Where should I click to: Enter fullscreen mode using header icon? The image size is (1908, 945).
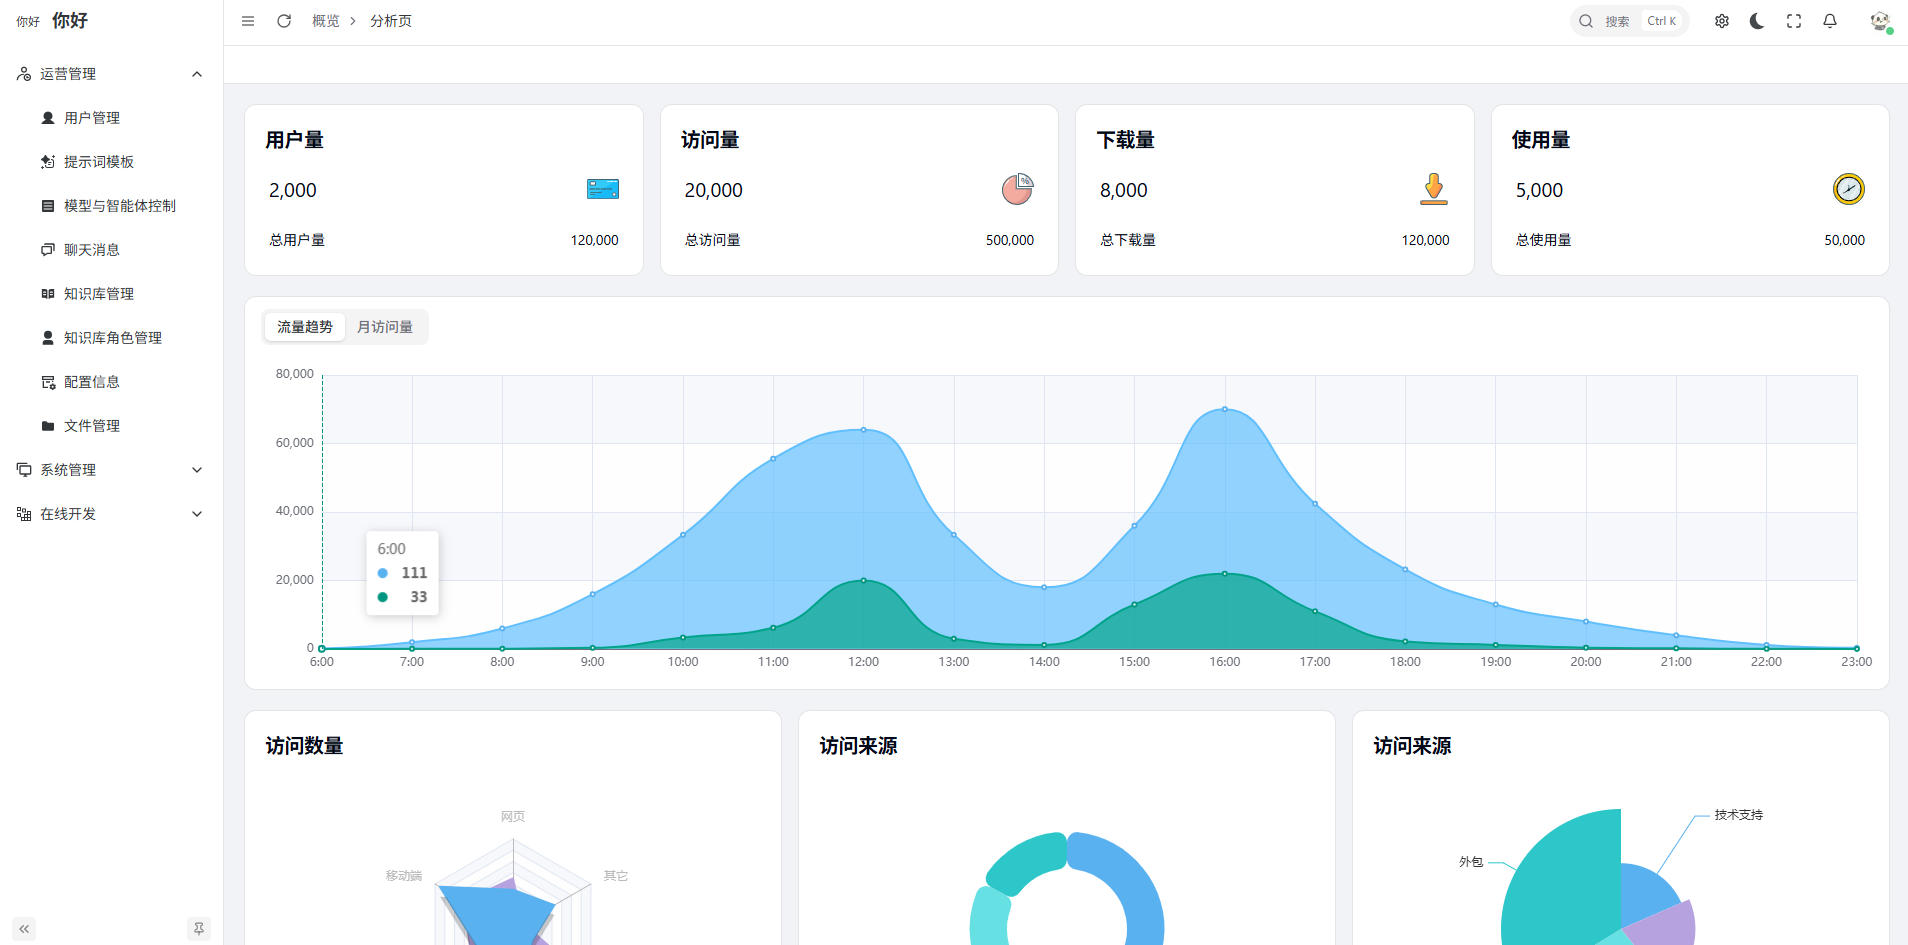[x=1793, y=21]
